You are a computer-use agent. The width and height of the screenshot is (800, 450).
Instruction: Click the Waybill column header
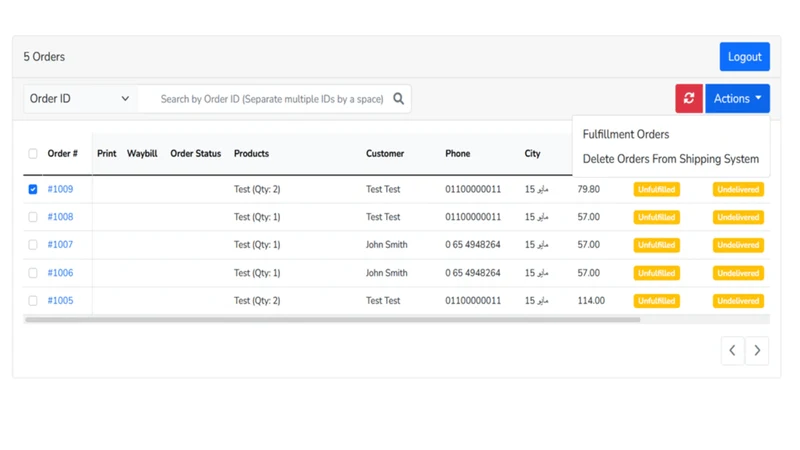click(x=142, y=154)
